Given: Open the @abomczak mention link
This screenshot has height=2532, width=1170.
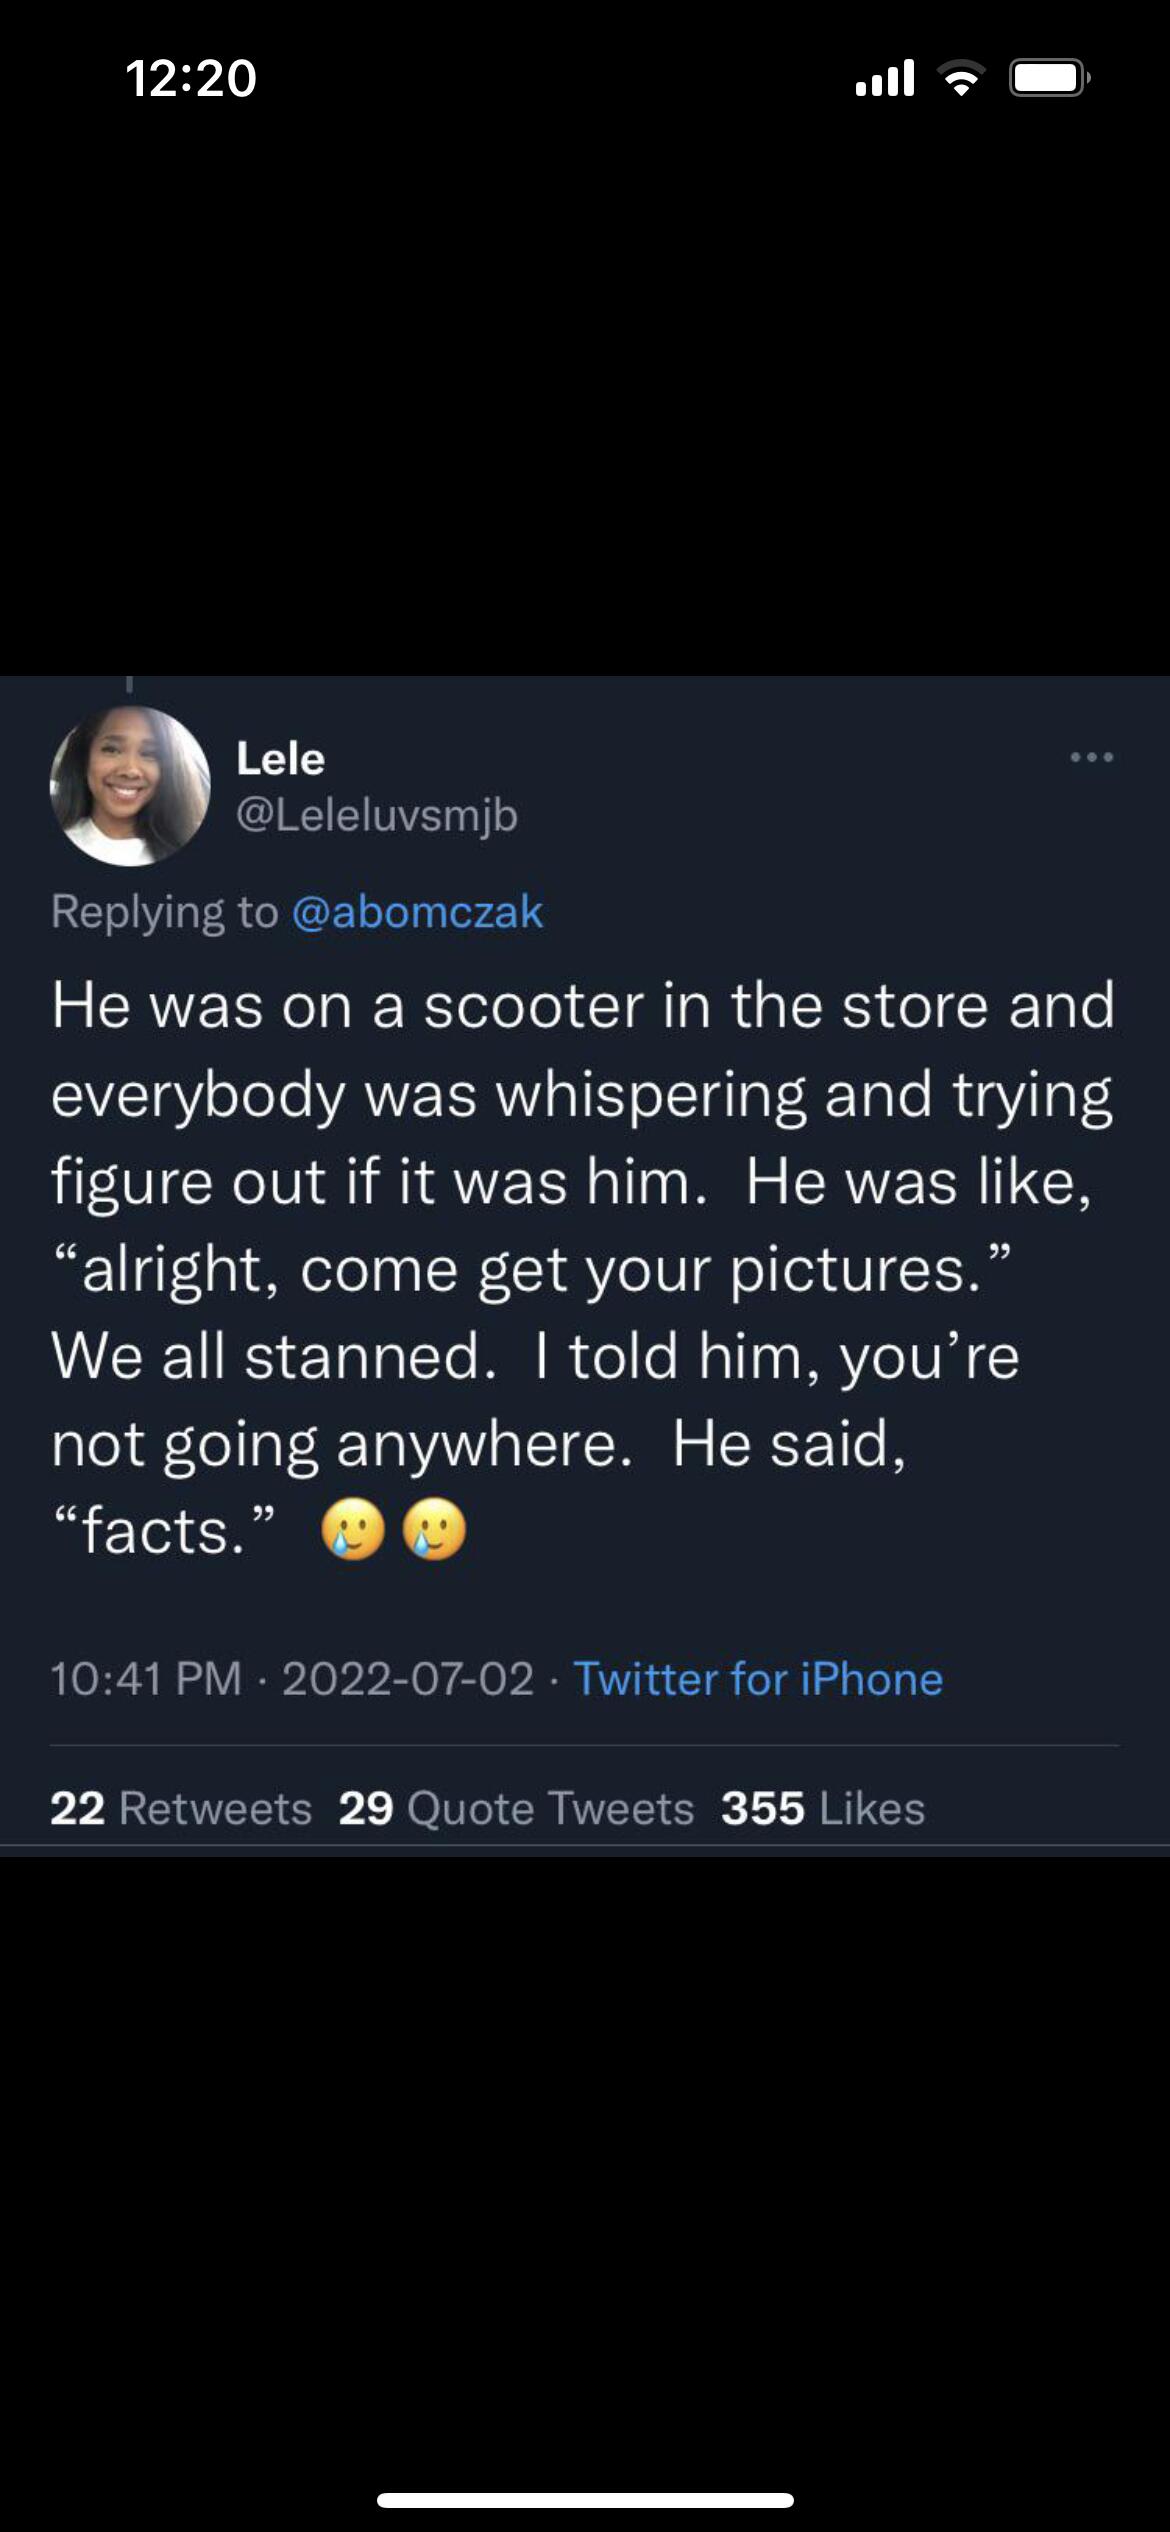Looking at the screenshot, I should point(417,912).
